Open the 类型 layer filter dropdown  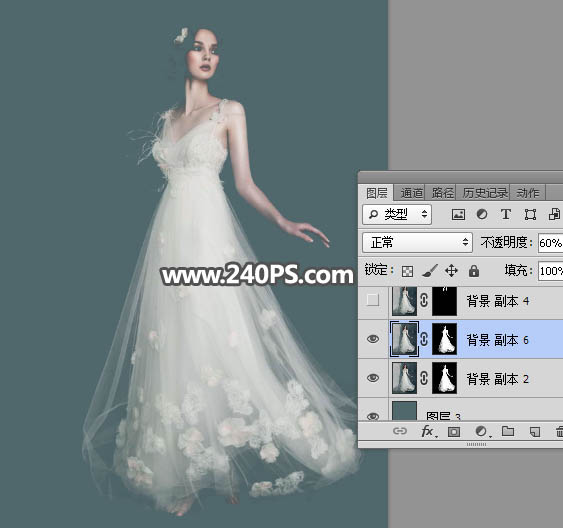(x=397, y=214)
